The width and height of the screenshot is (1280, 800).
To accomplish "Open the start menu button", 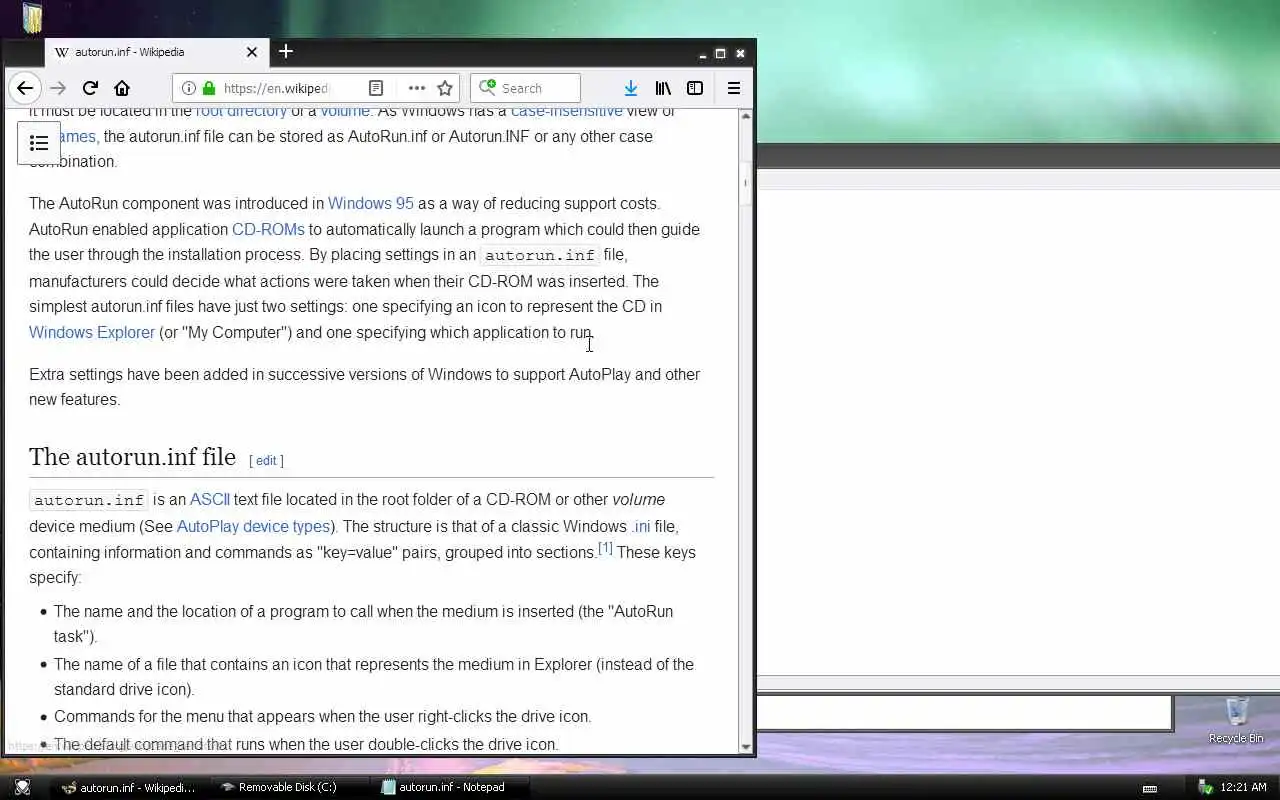I will [x=22, y=787].
